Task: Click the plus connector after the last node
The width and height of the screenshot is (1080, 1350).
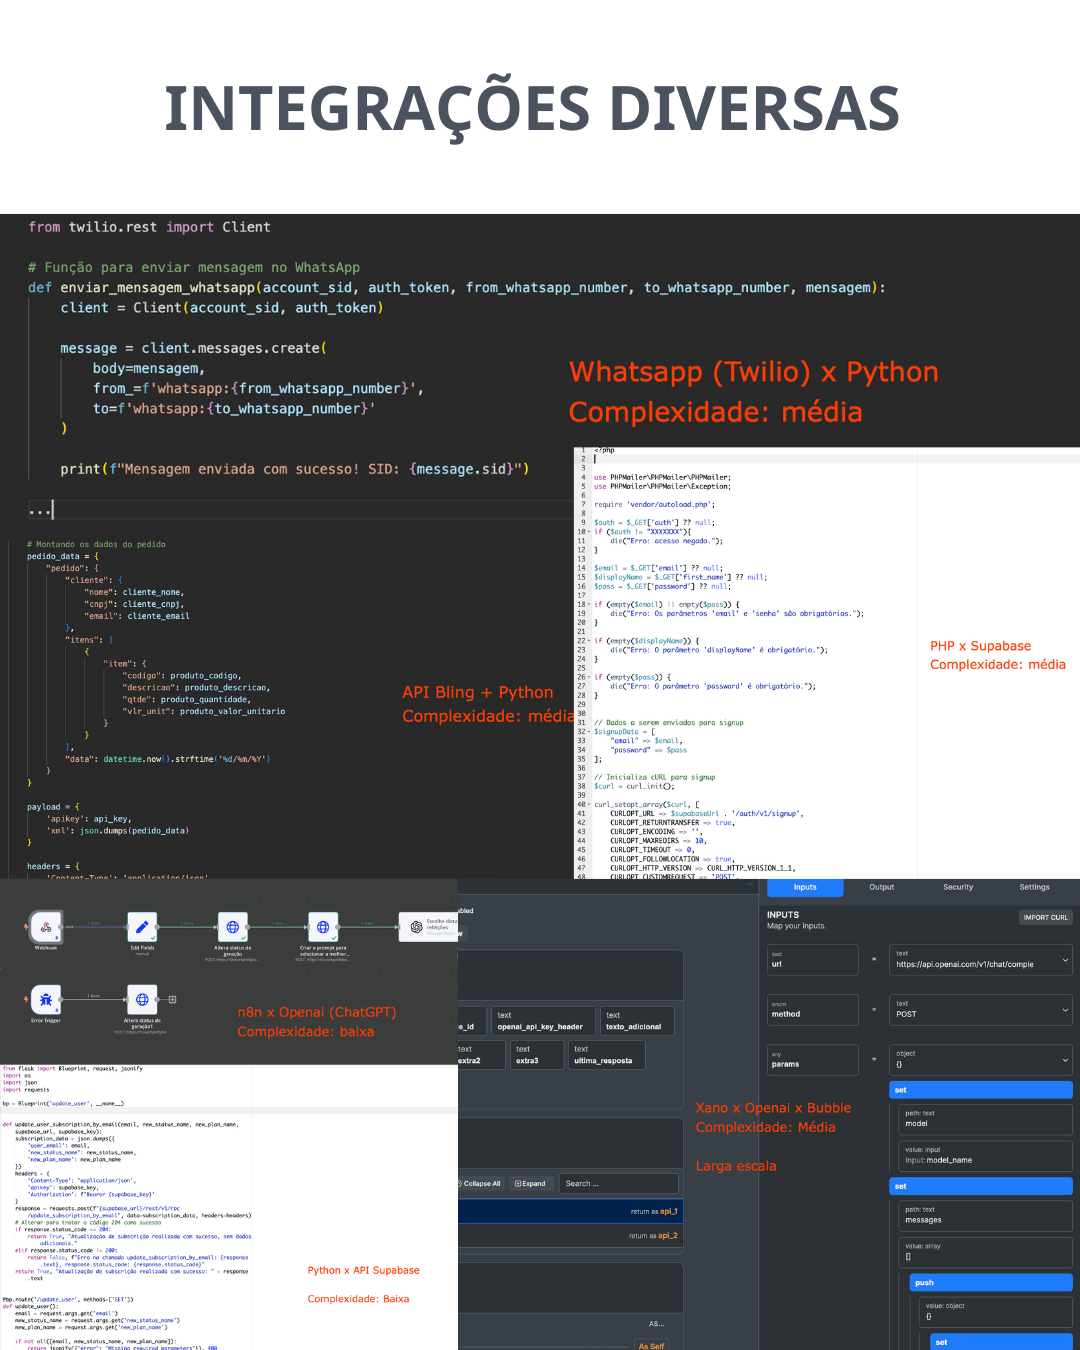Action: tap(172, 999)
